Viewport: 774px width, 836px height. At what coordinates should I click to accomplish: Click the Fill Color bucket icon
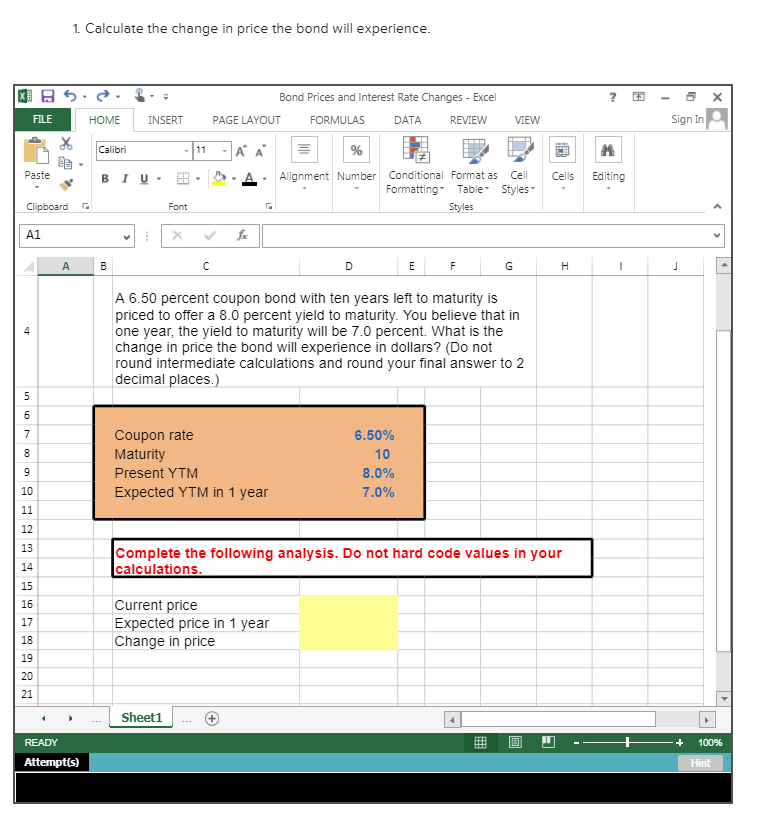[x=219, y=178]
